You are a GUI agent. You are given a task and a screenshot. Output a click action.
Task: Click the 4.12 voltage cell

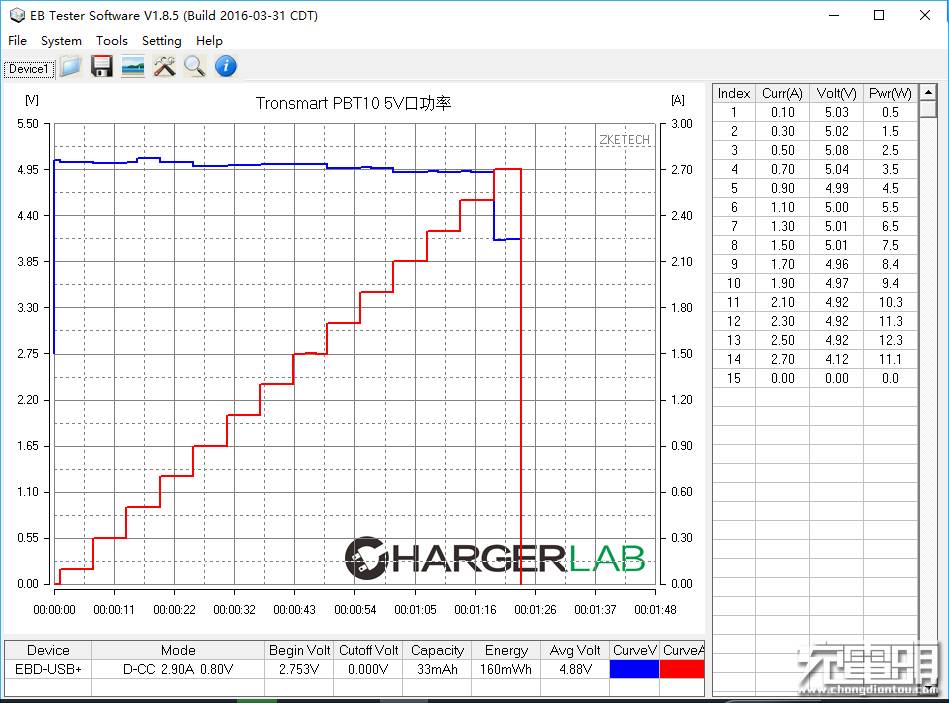836,359
